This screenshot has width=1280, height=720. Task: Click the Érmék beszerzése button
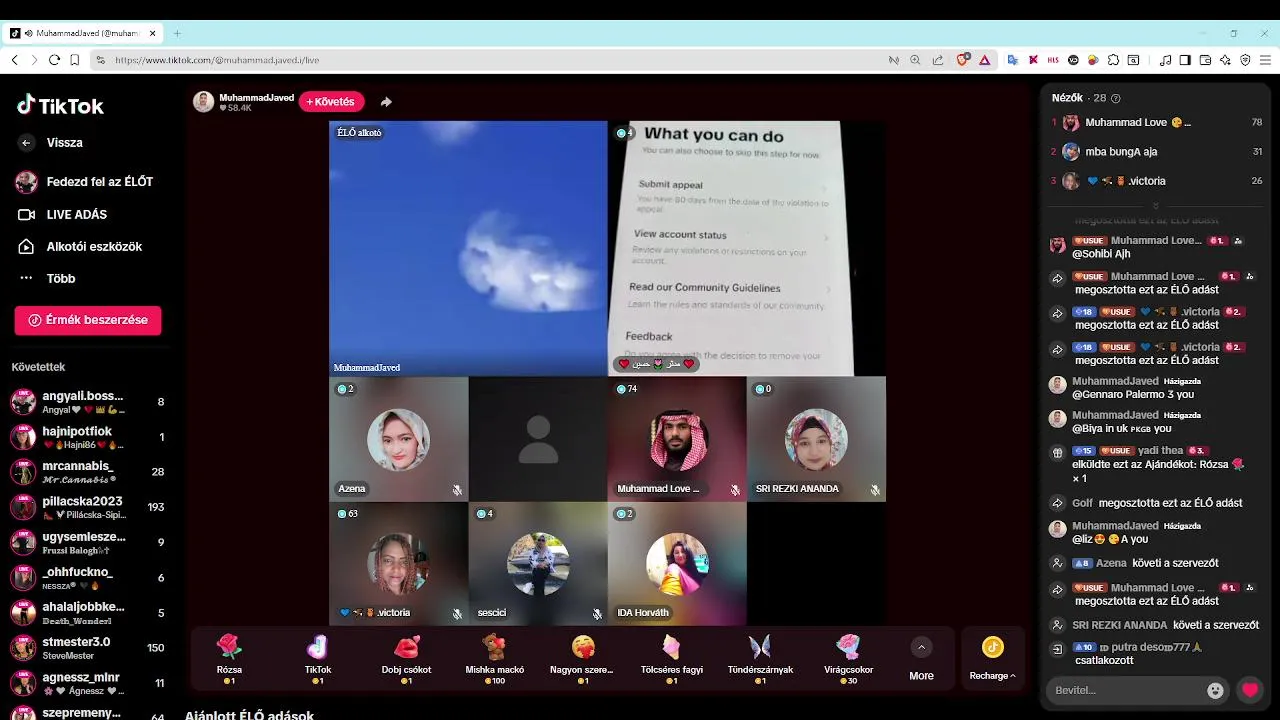[x=88, y=320]
